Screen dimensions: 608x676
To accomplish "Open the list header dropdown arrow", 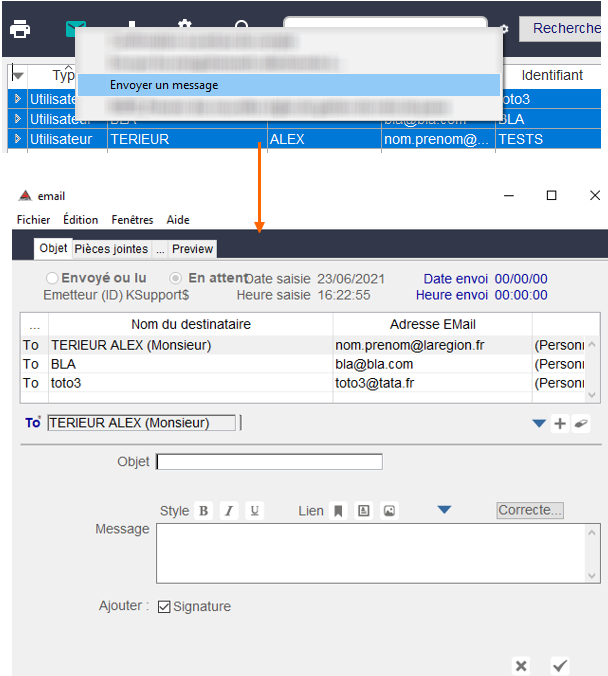I will coord(18,75).
